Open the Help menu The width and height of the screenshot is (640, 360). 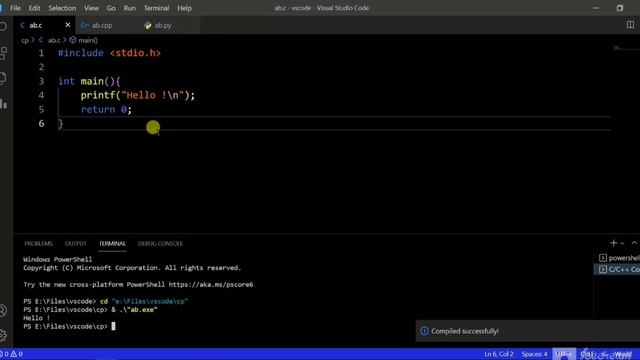click(x=184, y=8)
